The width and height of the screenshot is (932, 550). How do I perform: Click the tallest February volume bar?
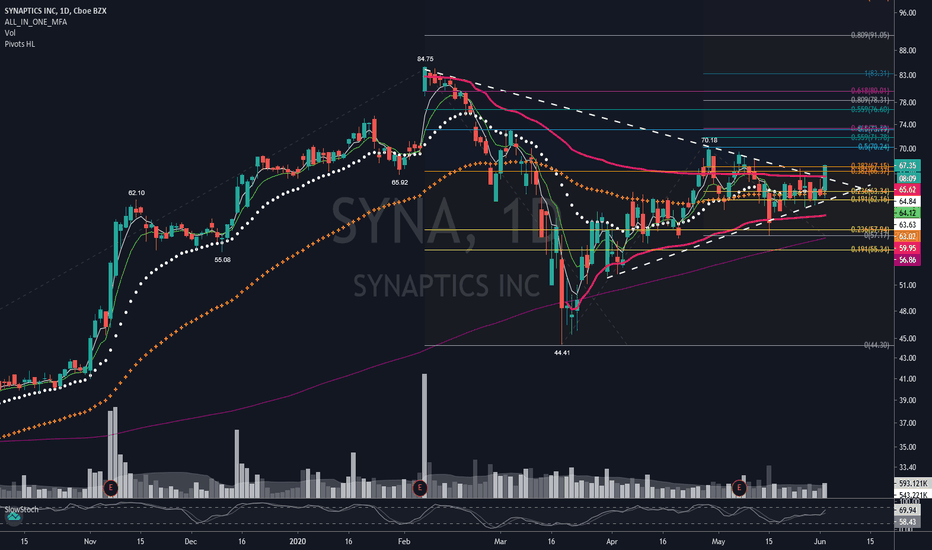(424, 436)
